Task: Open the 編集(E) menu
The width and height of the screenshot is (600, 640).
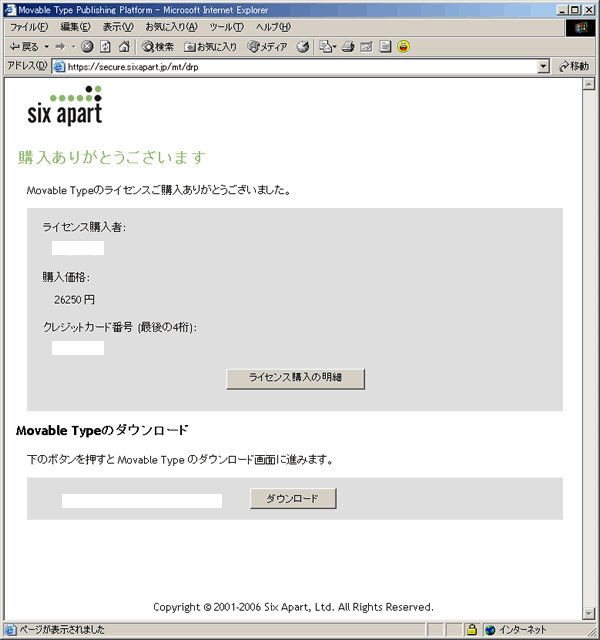Action: click(76, 27)
